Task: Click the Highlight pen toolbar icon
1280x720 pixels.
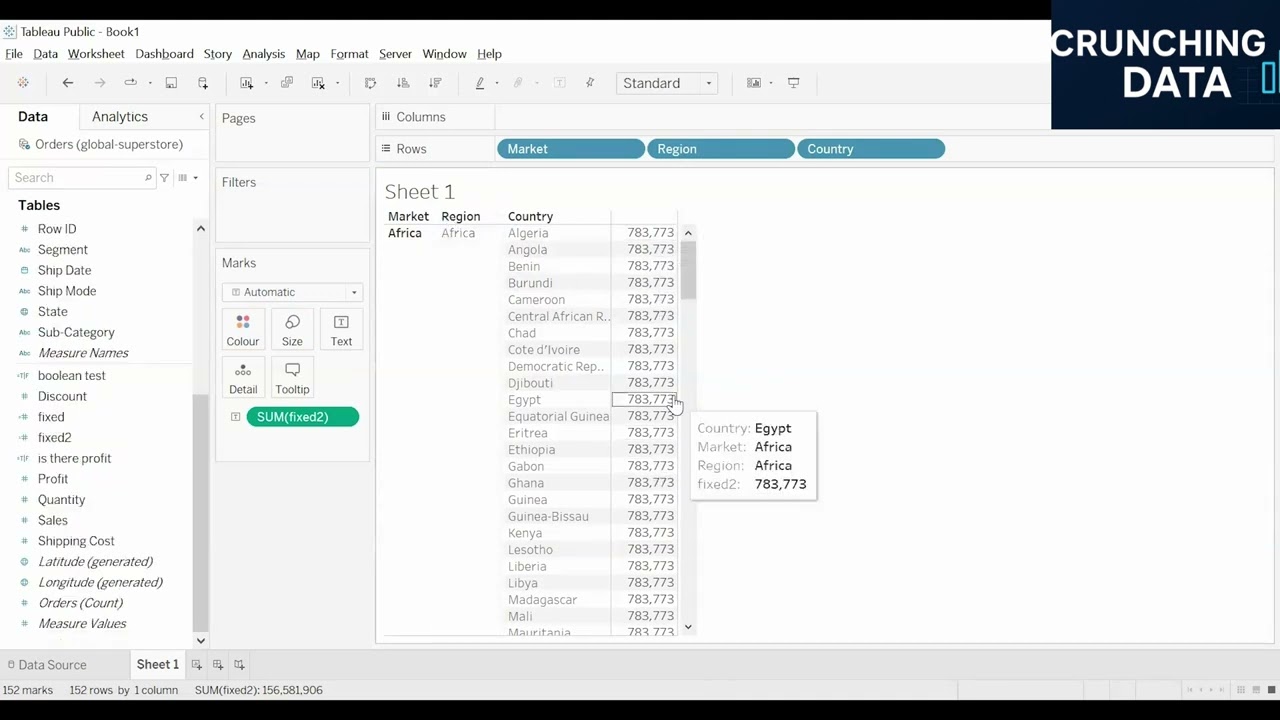Action: tap(480, 83)
